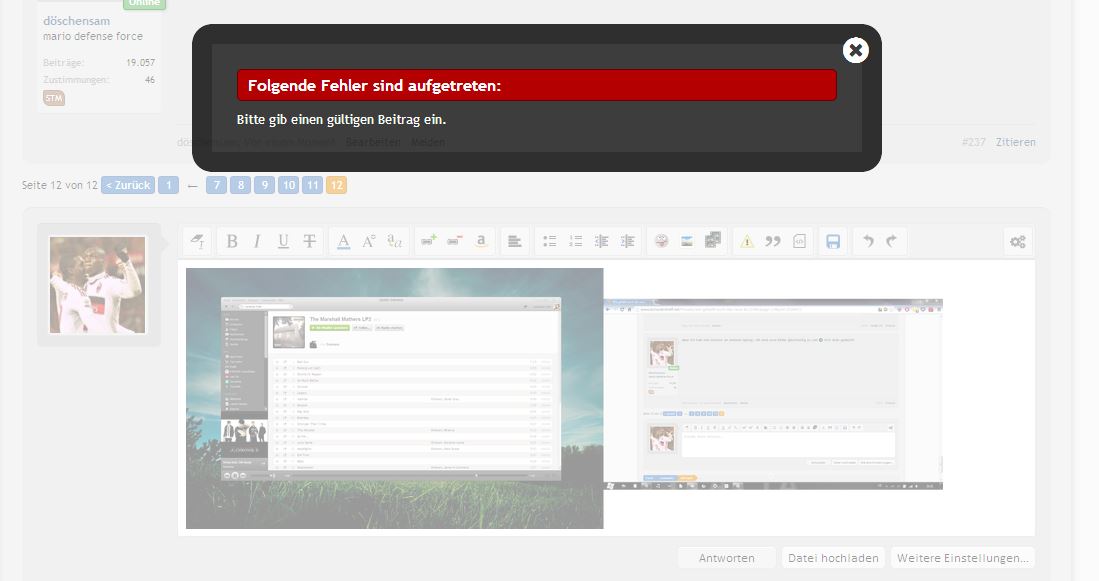The height and width of the screenshot is (581, 1099).
Task: Save draft with the floppy disk icon
Action: (833, 241)
